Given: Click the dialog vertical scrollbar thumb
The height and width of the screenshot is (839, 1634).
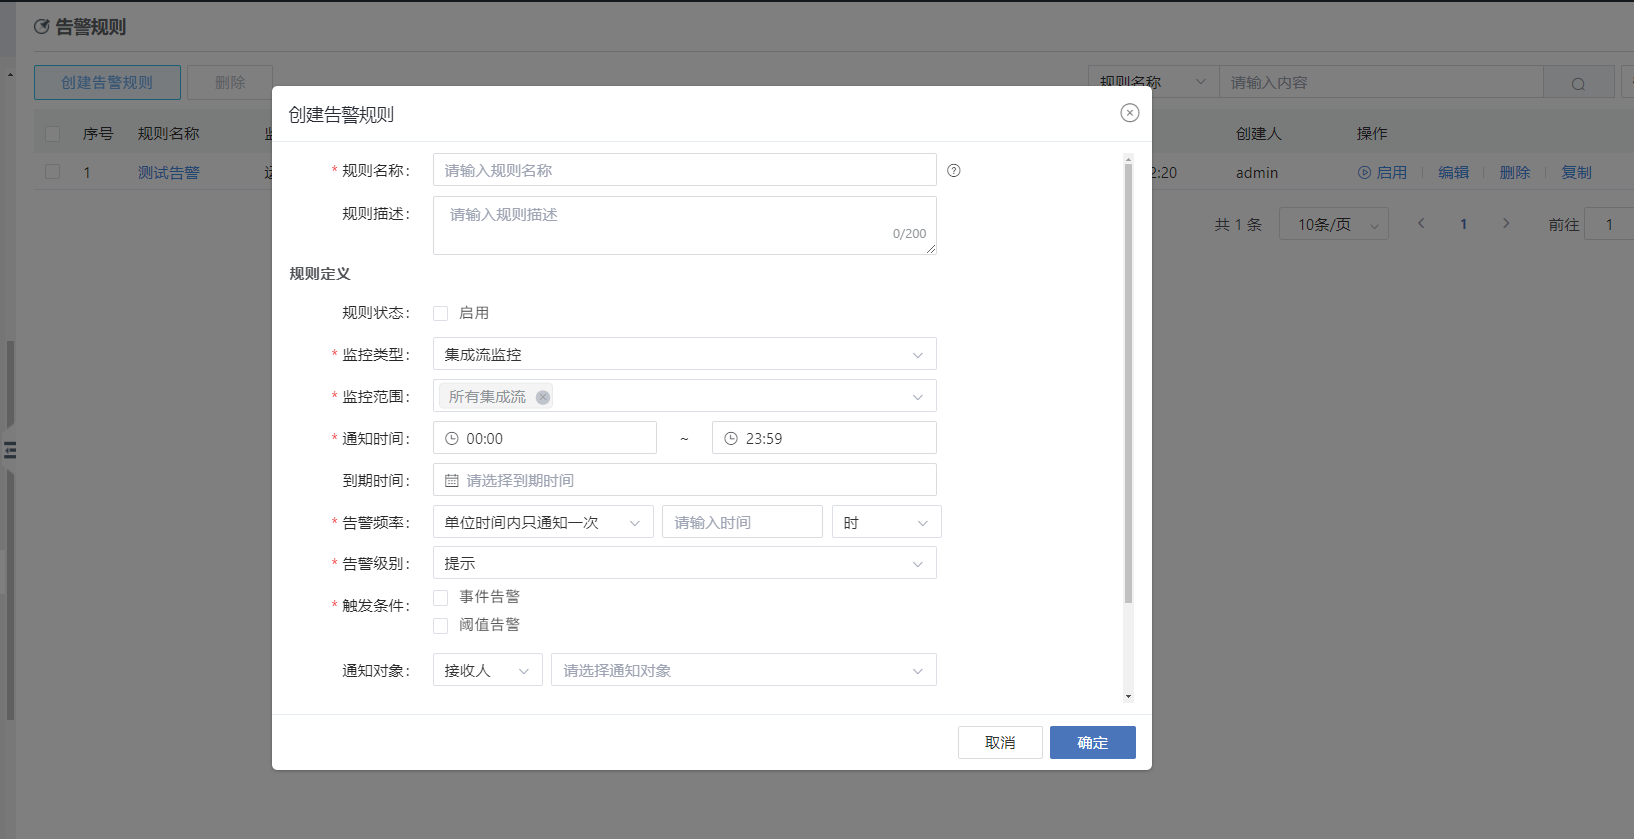Looking at the screenshot, I should [x=1128, y=384].
